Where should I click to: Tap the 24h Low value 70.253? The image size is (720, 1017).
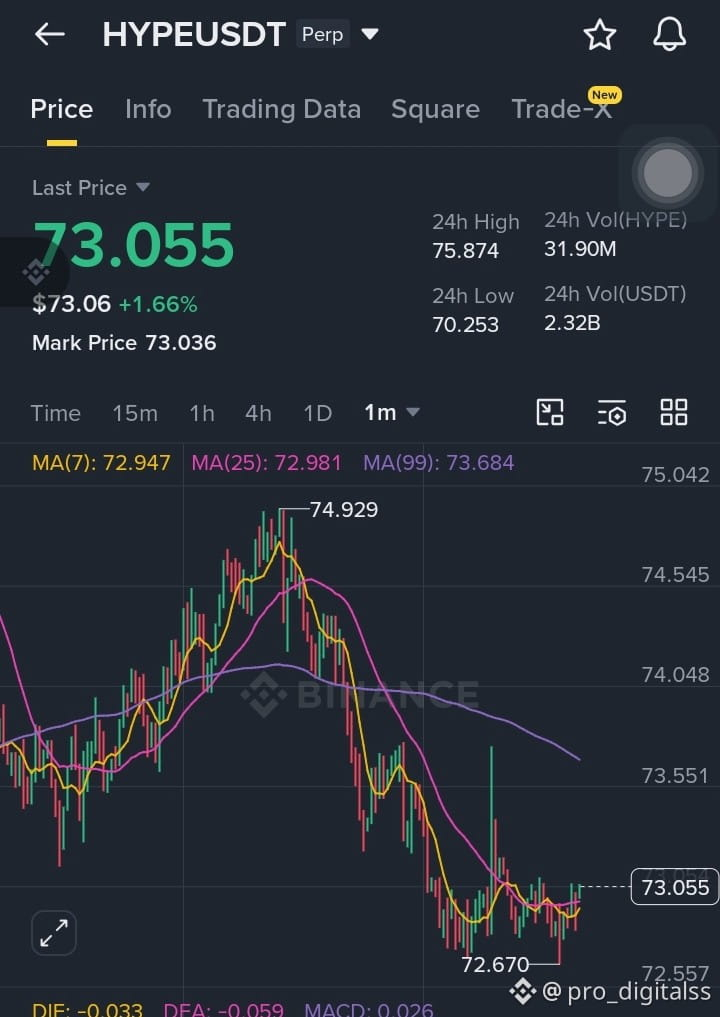pos(466,324)
